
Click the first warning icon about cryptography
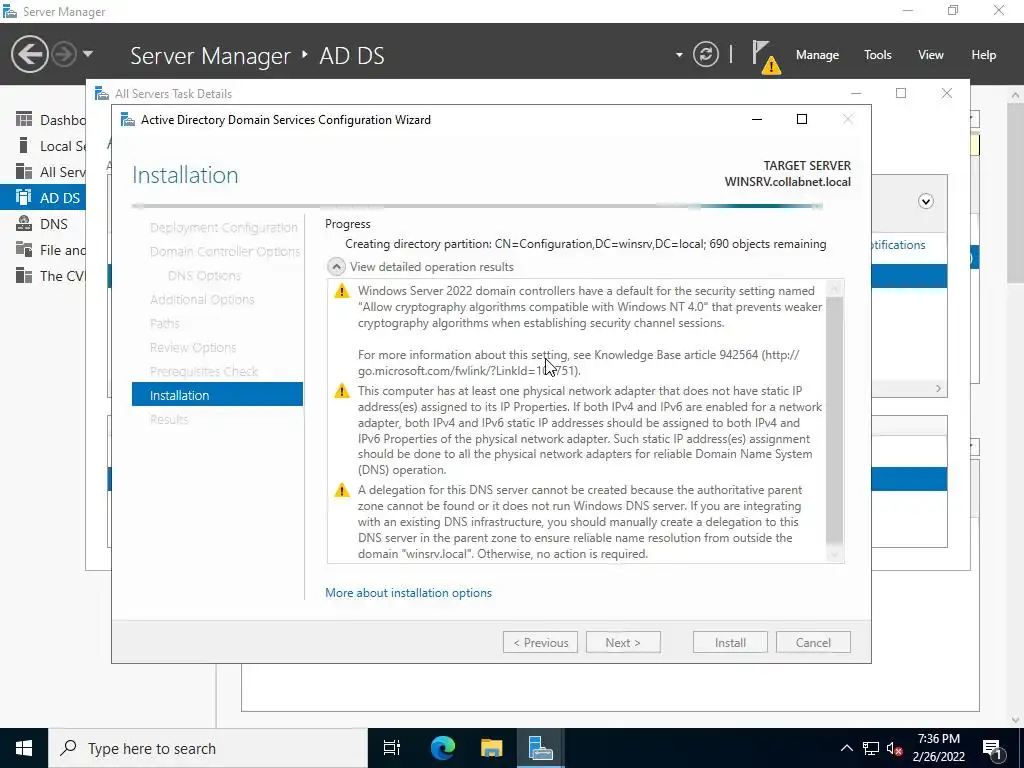pos(342,291)
